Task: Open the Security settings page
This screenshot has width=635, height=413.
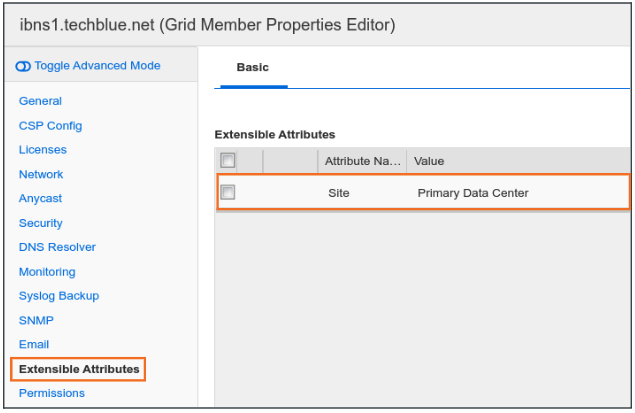Action: click(x=41, y=223)
